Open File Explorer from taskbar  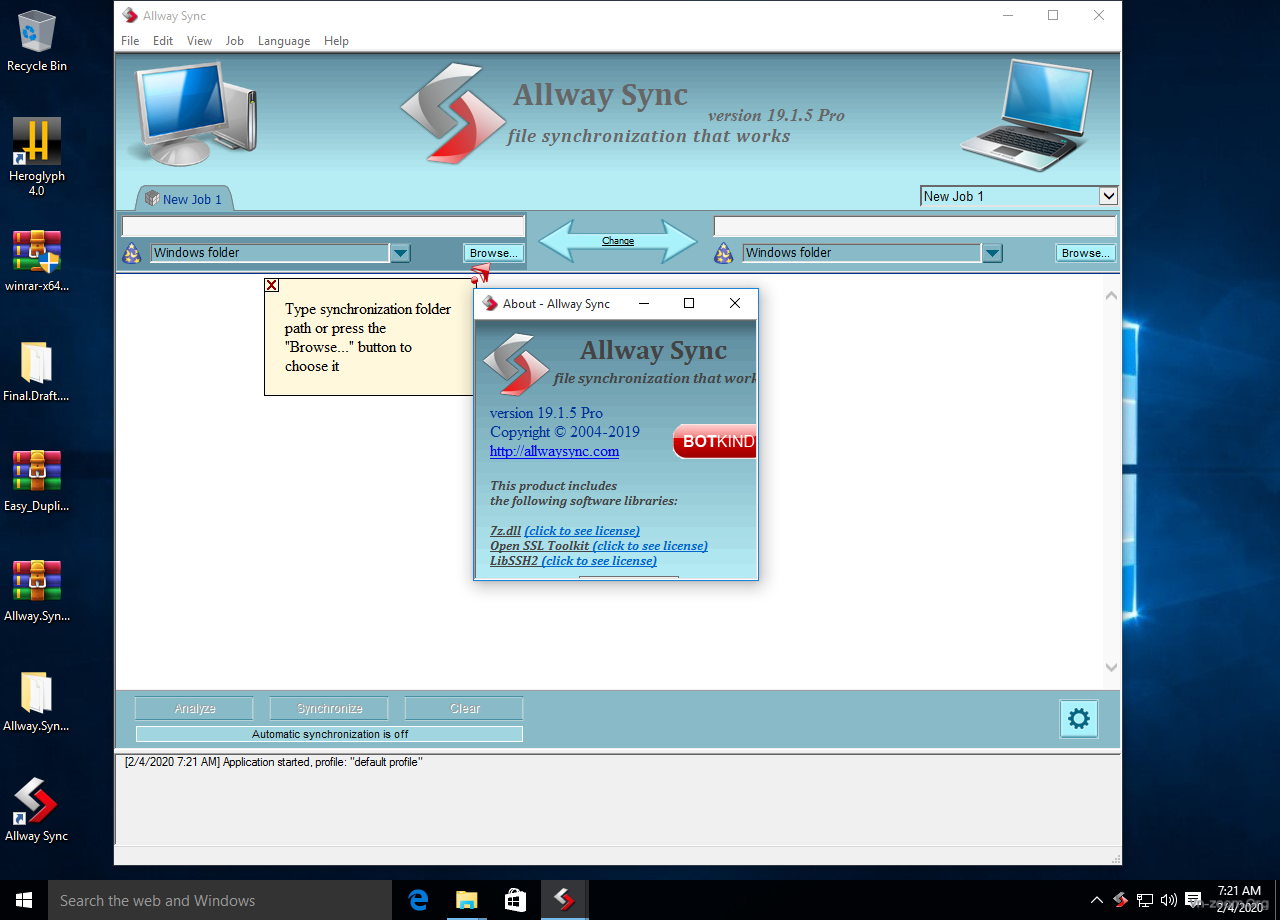467,900
